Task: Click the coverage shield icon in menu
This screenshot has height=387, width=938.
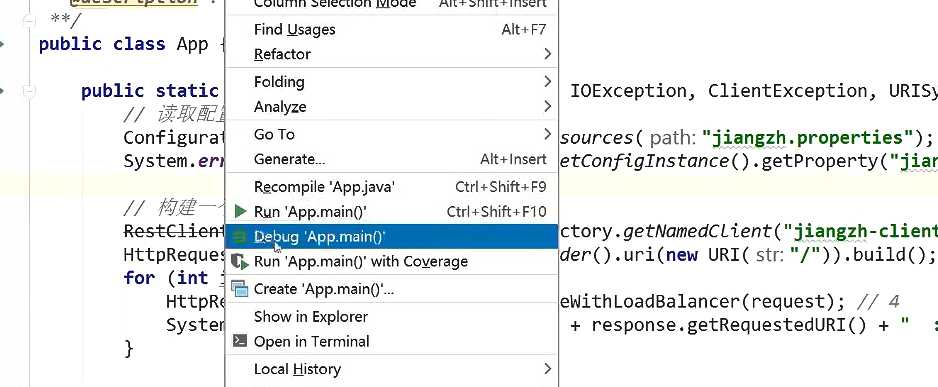Action: [240, 261]
